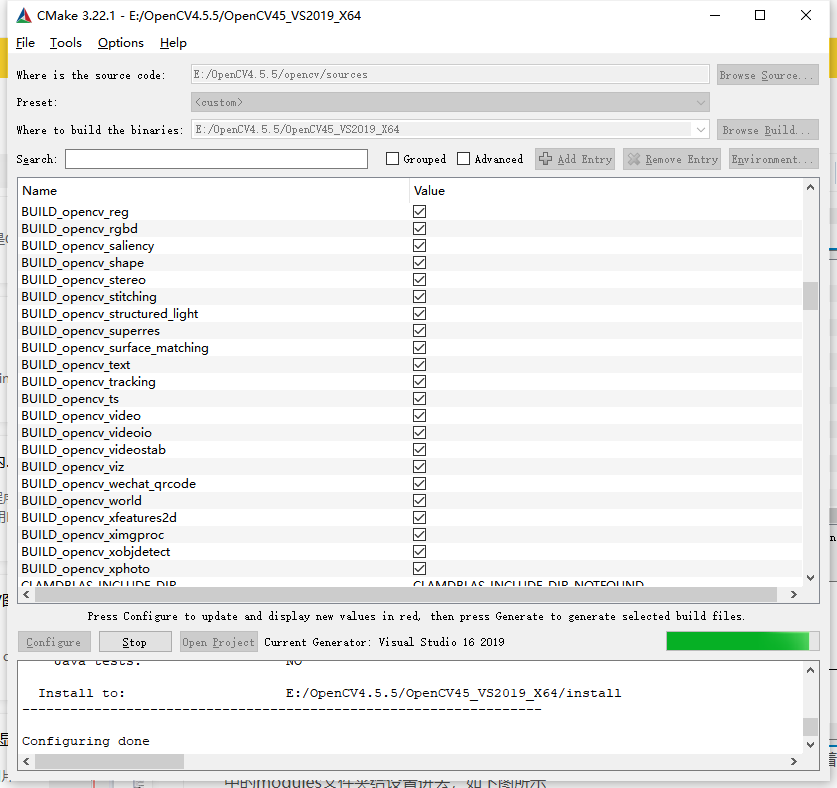Open the Options menu
The width and height of the screenshot is (837, 788).
(x=121, y=43)
